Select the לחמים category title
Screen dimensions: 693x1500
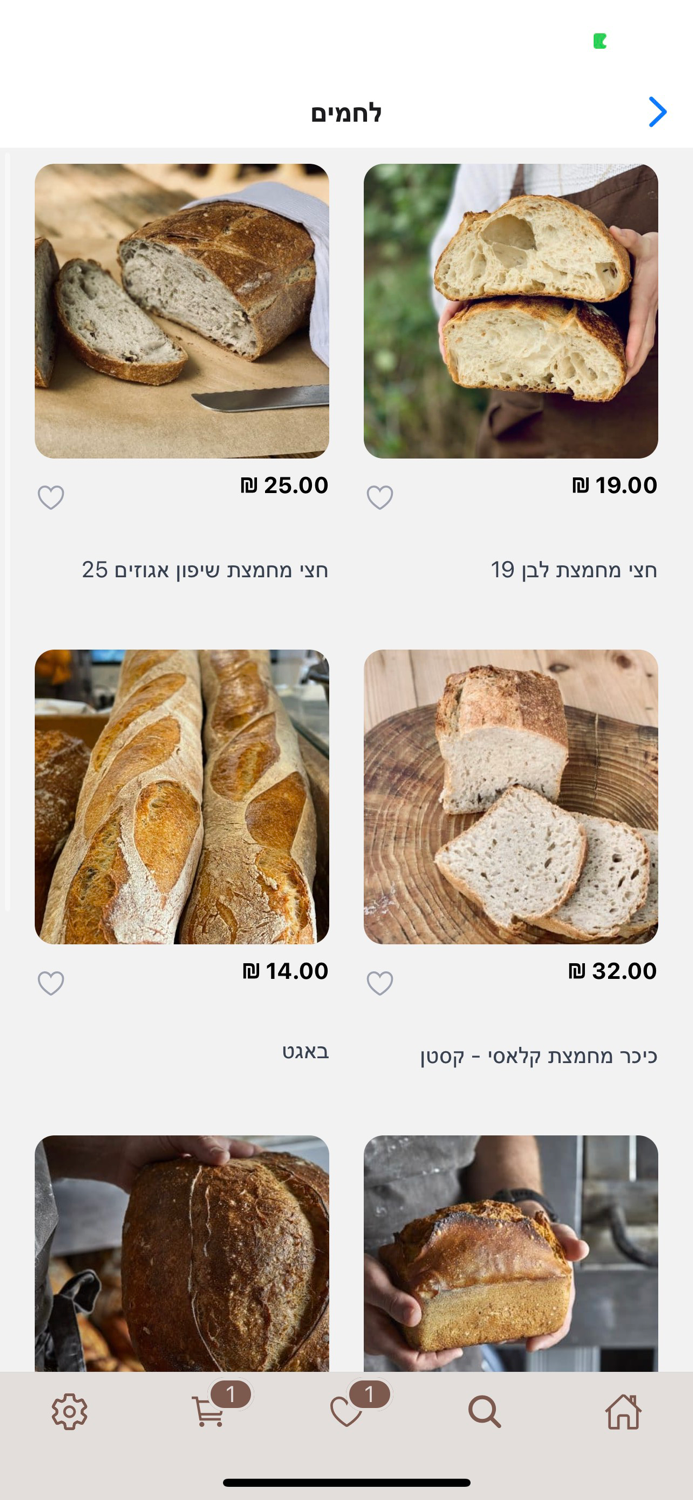(x=347, y=112)
